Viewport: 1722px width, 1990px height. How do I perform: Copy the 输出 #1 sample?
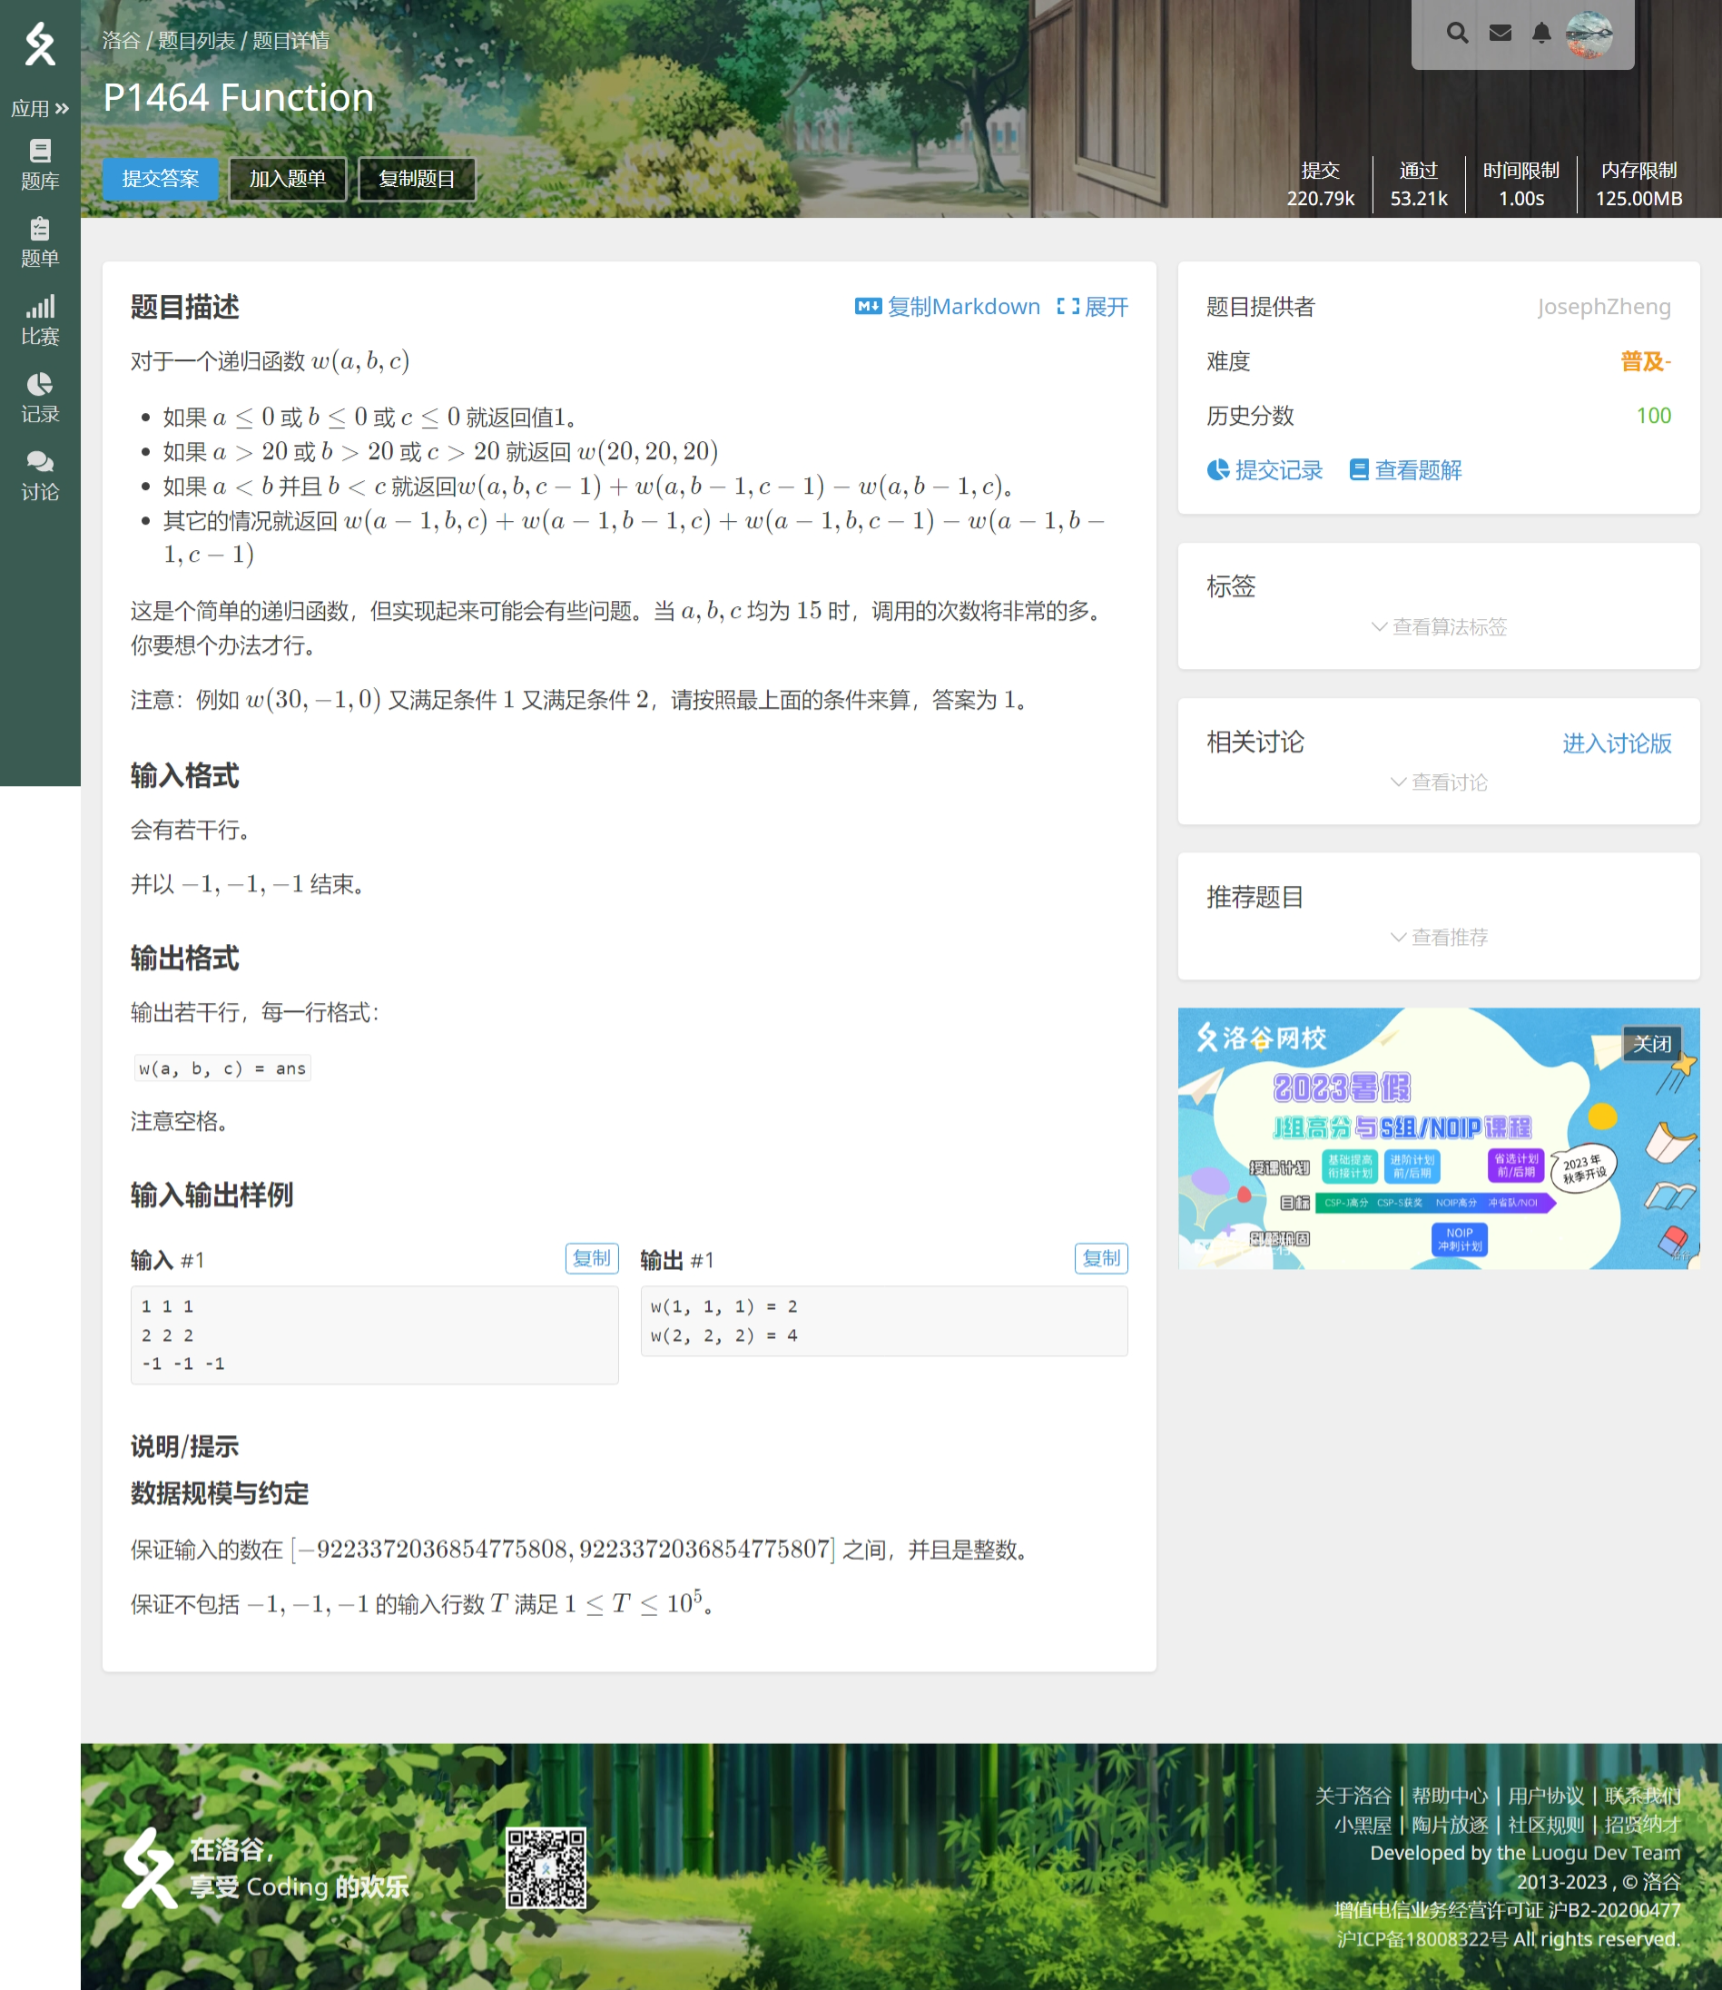click(x=1101, y=1258)
